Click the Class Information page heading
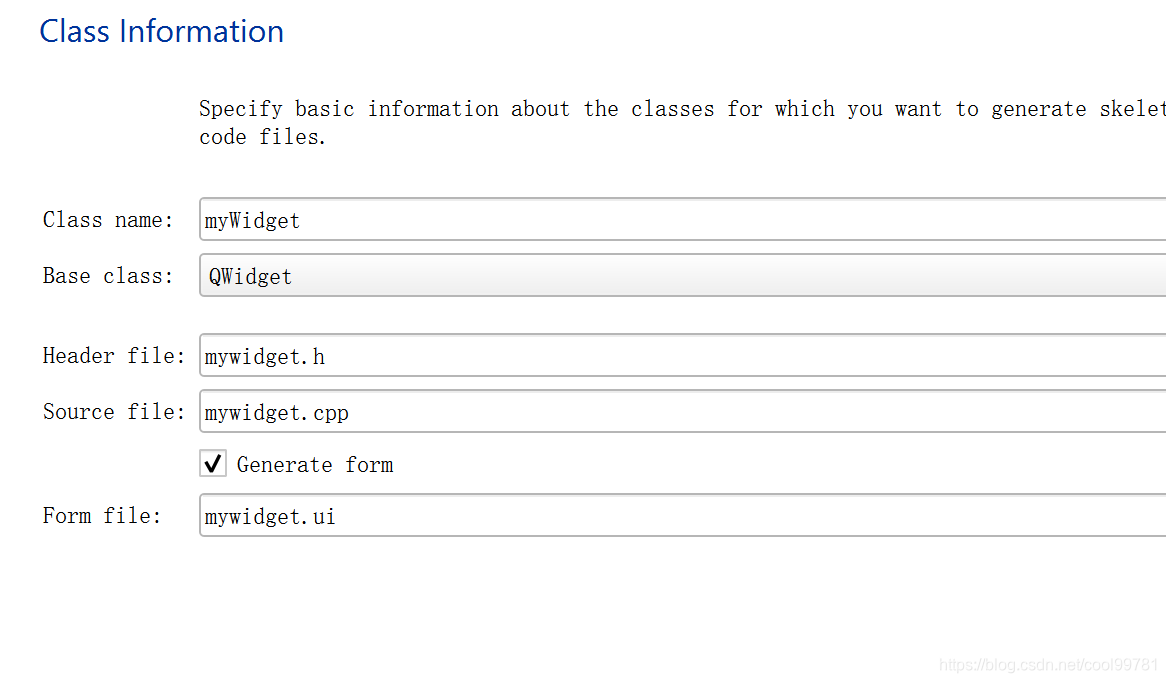Image resolution: width=1166 pixels, height=683 pixels. [162, 32]
